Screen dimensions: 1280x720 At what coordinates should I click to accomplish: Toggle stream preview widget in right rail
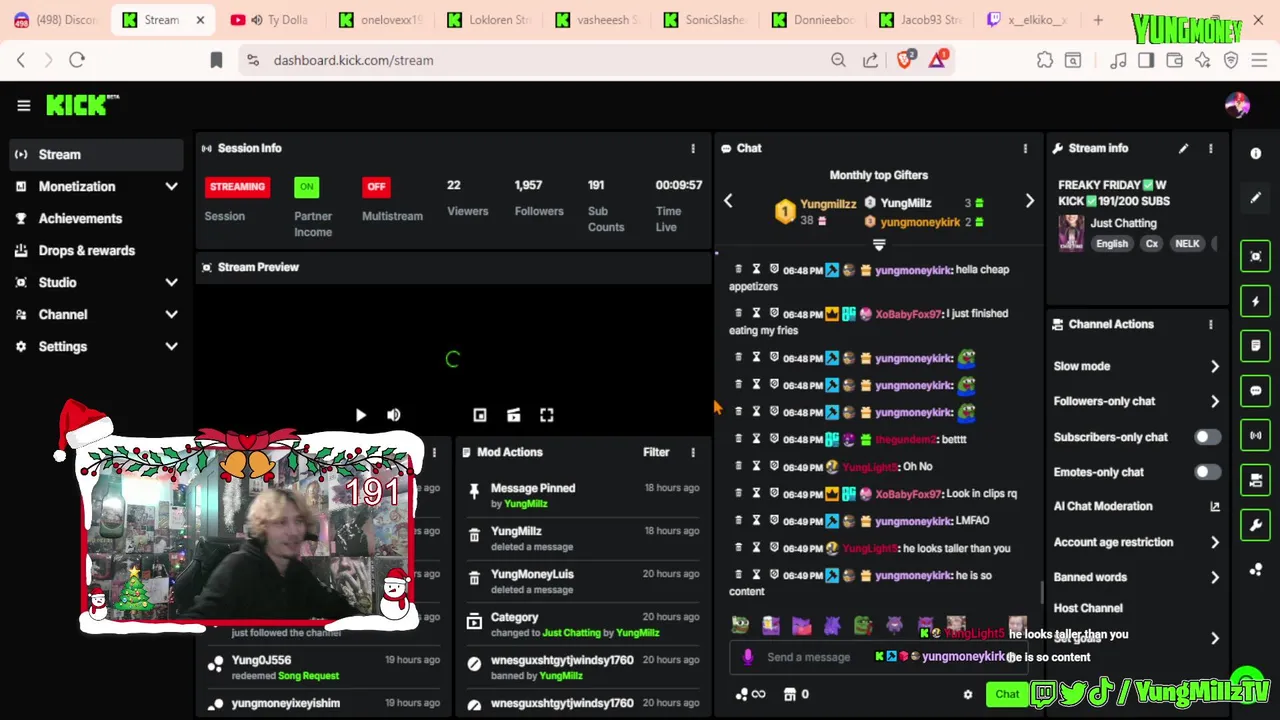[1256, 256]
